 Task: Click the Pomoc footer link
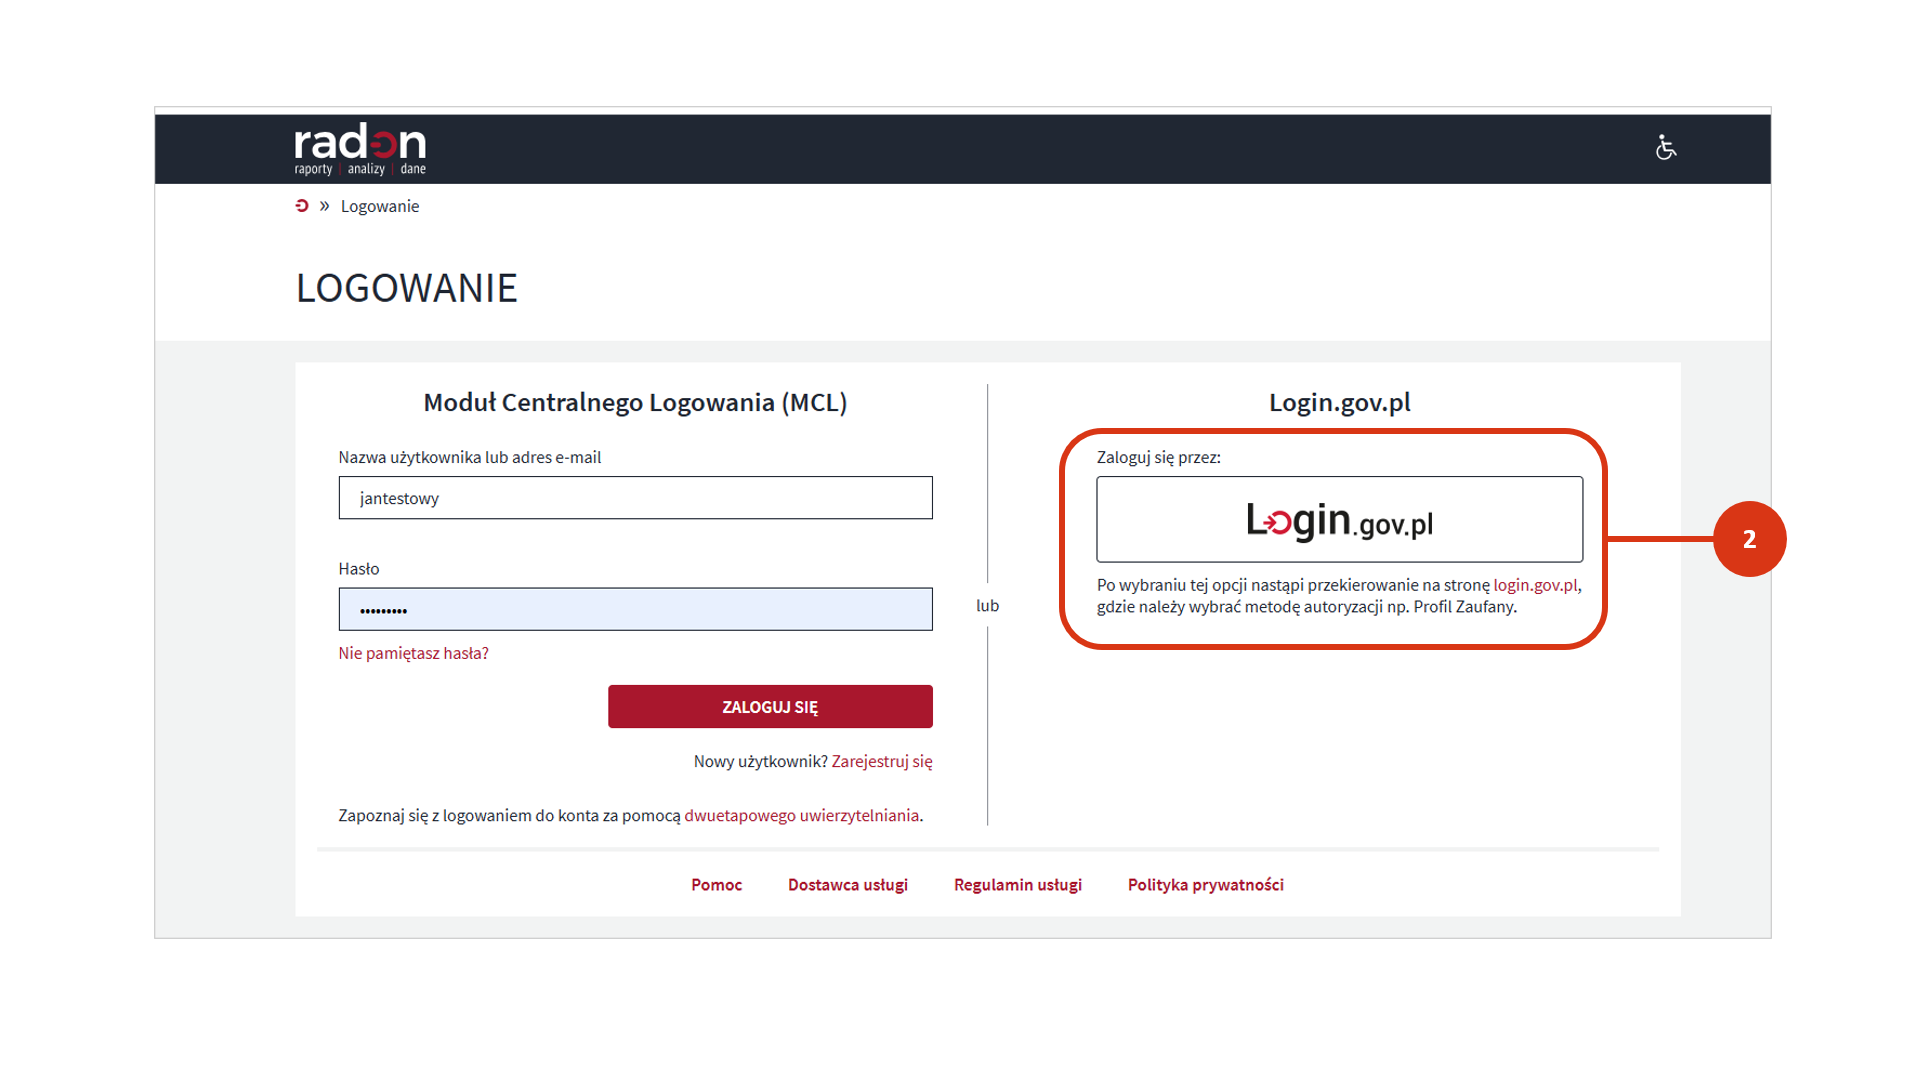pyautogui.click(x=716, y=884)
